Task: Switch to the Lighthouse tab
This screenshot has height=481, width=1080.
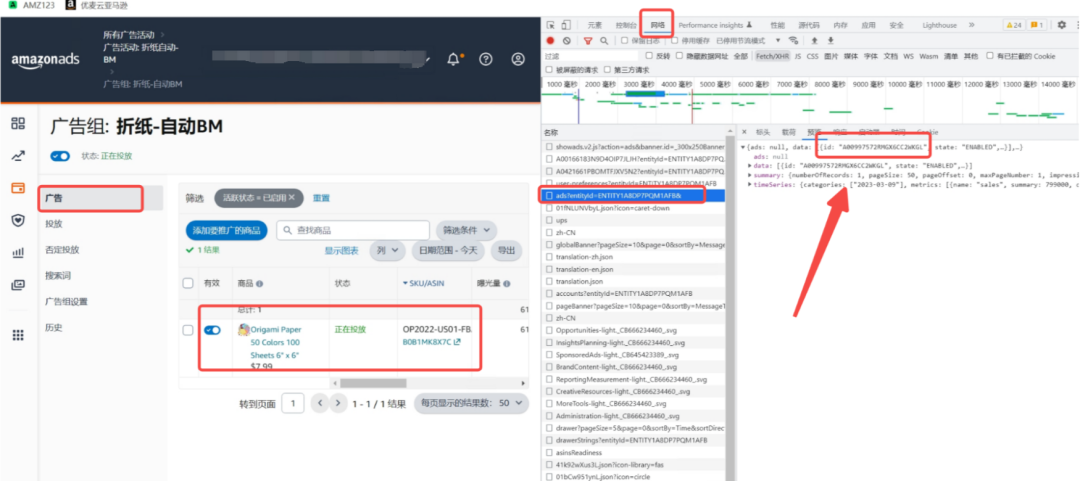Action: click(x=939, y=25)
